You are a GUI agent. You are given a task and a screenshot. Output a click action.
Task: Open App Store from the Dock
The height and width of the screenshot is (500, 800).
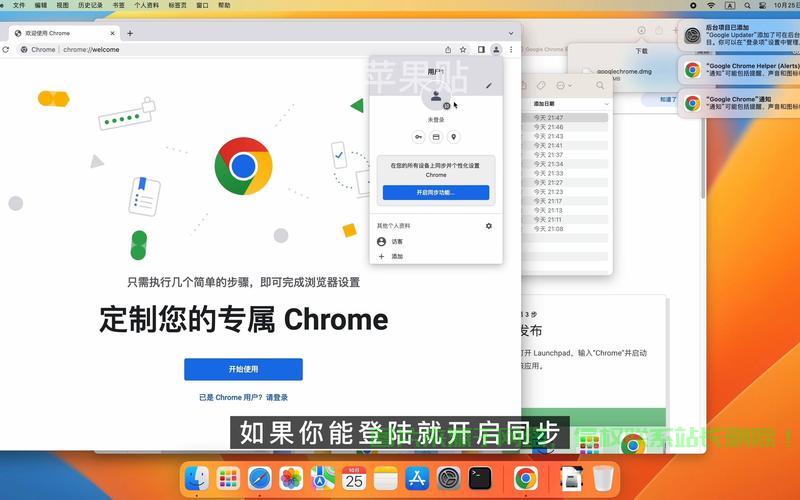coord(417,479)
